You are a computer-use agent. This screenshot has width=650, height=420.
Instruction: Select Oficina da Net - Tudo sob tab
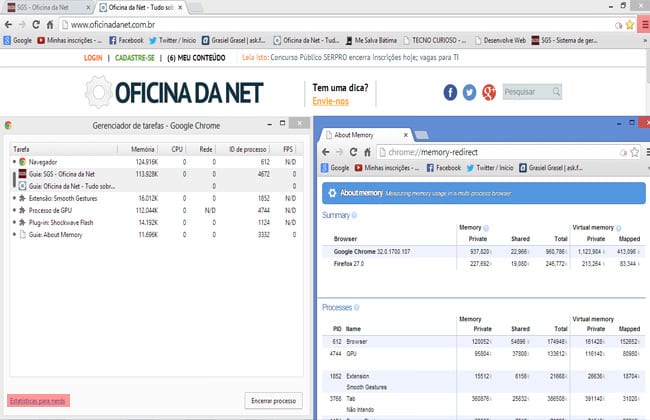[141, 7]
